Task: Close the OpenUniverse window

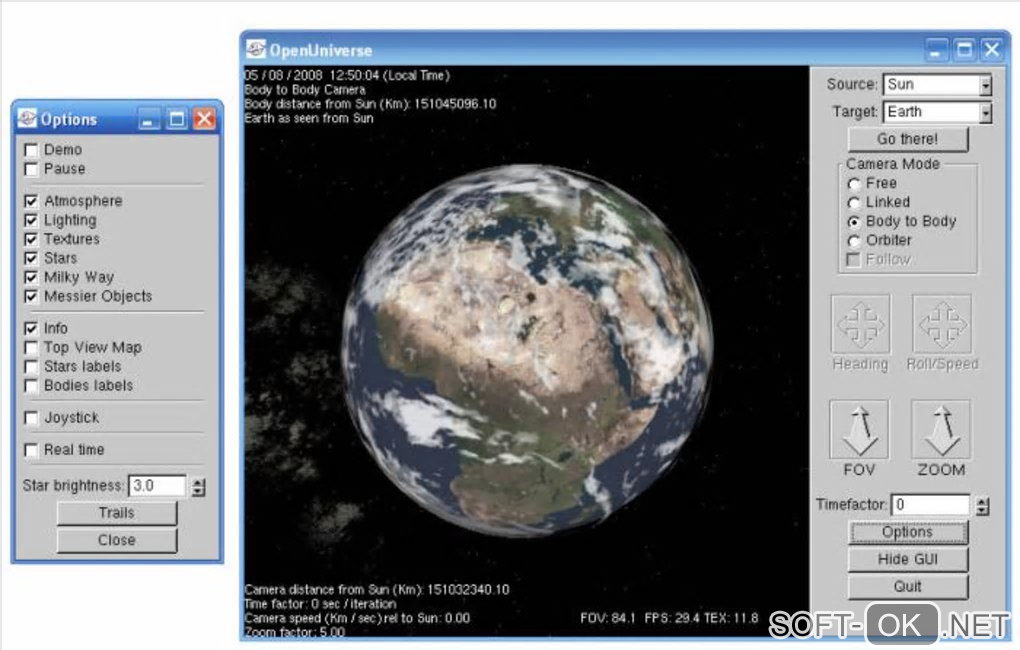Action: point(992,49)
